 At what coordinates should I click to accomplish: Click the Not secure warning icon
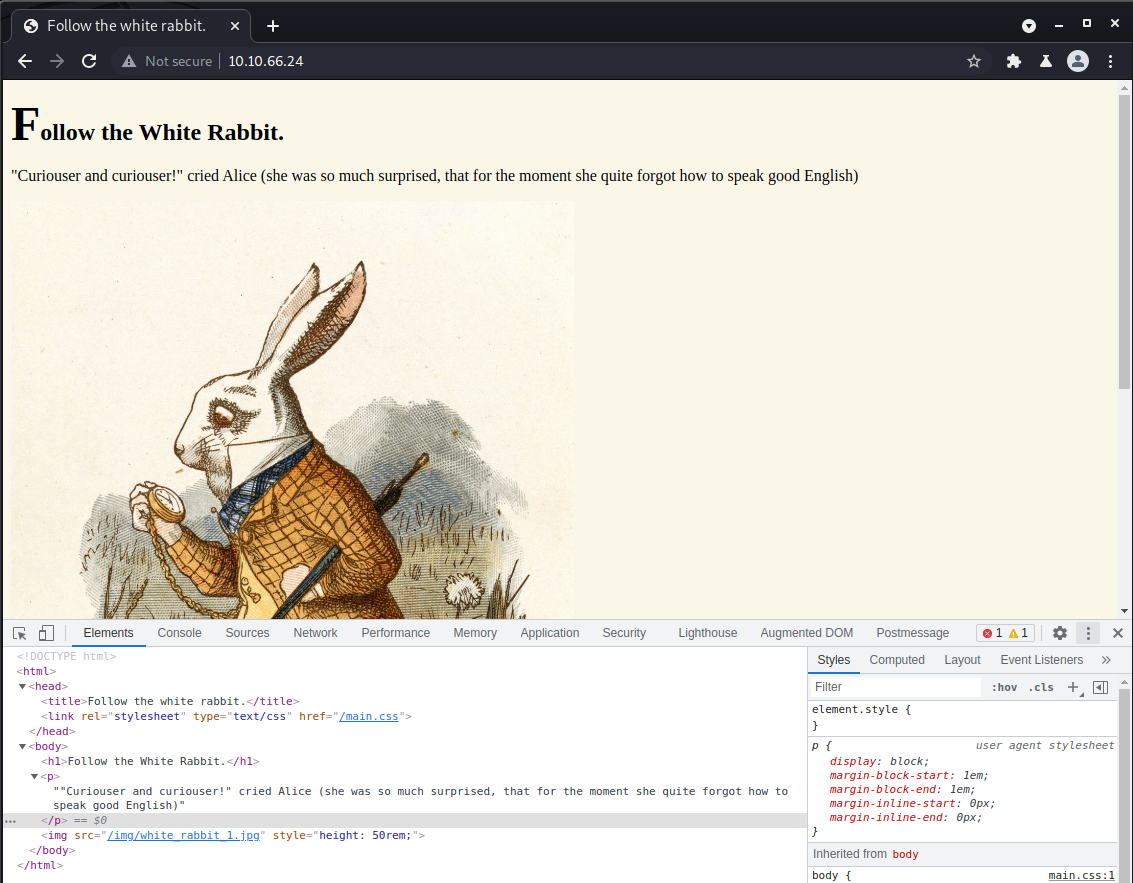click(129, 61)
